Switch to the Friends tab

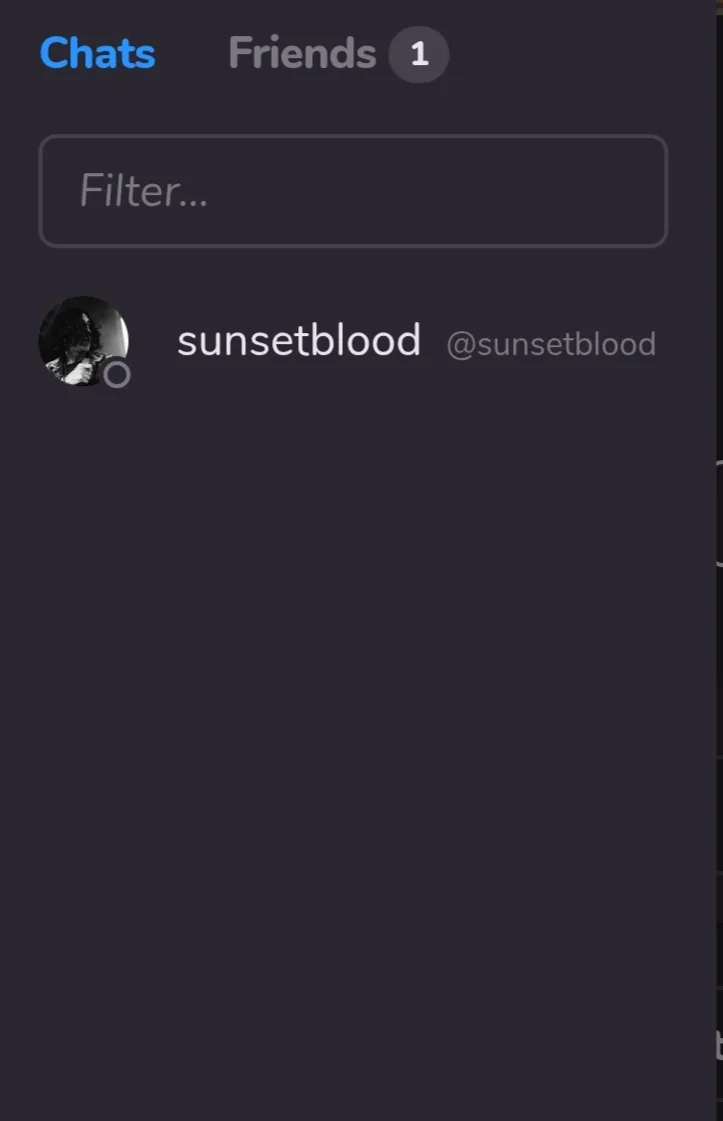coord(301,53)
